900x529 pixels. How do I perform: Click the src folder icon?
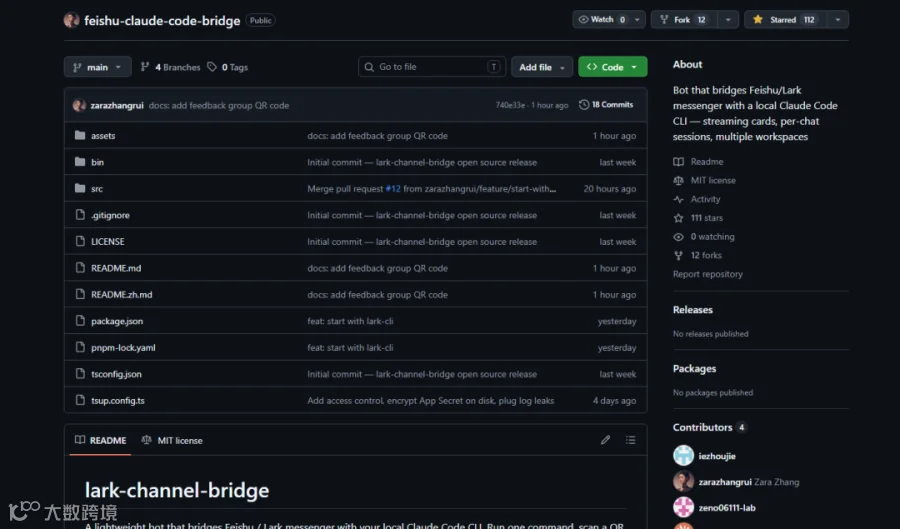pos(80,188)
